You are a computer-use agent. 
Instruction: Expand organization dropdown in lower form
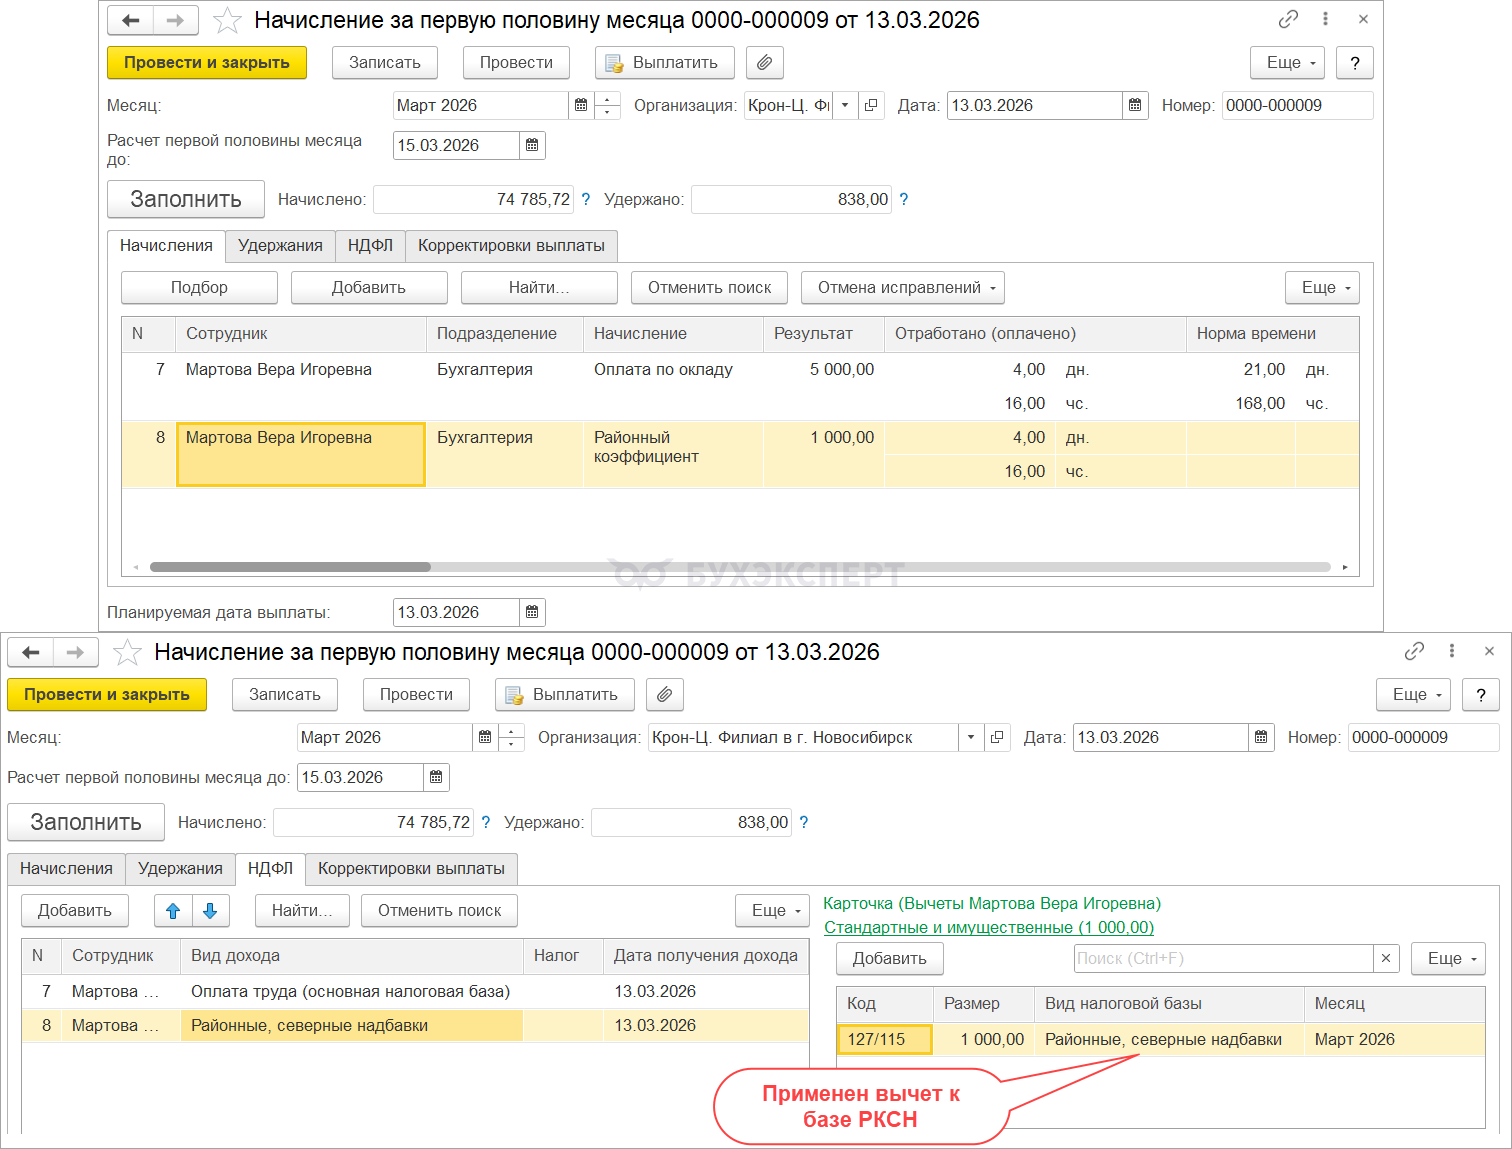click(971, 737)
